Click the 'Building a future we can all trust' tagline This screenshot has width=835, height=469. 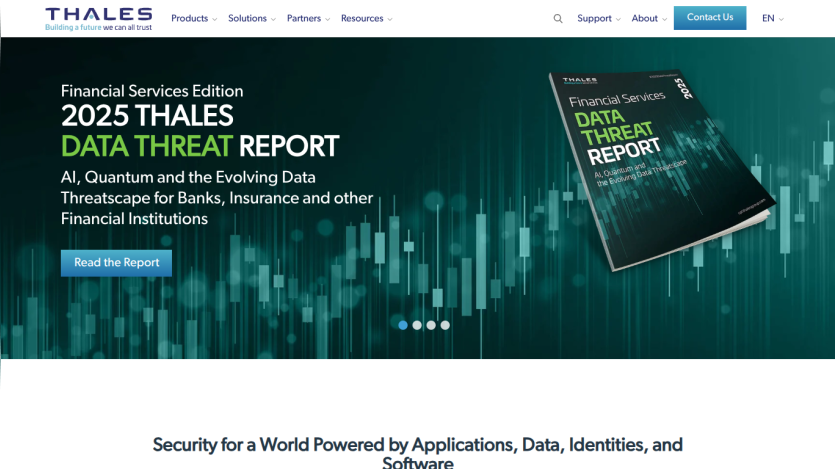99,27
